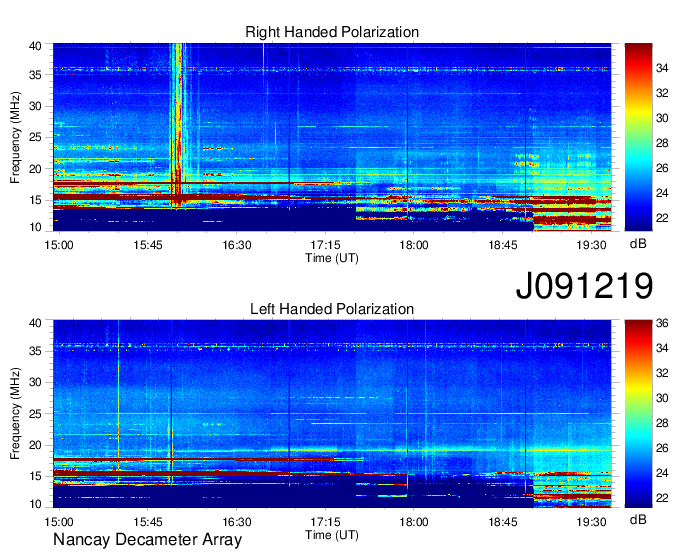Click 40 MHz tick on Right Handed frequency axis

[35, 46]
